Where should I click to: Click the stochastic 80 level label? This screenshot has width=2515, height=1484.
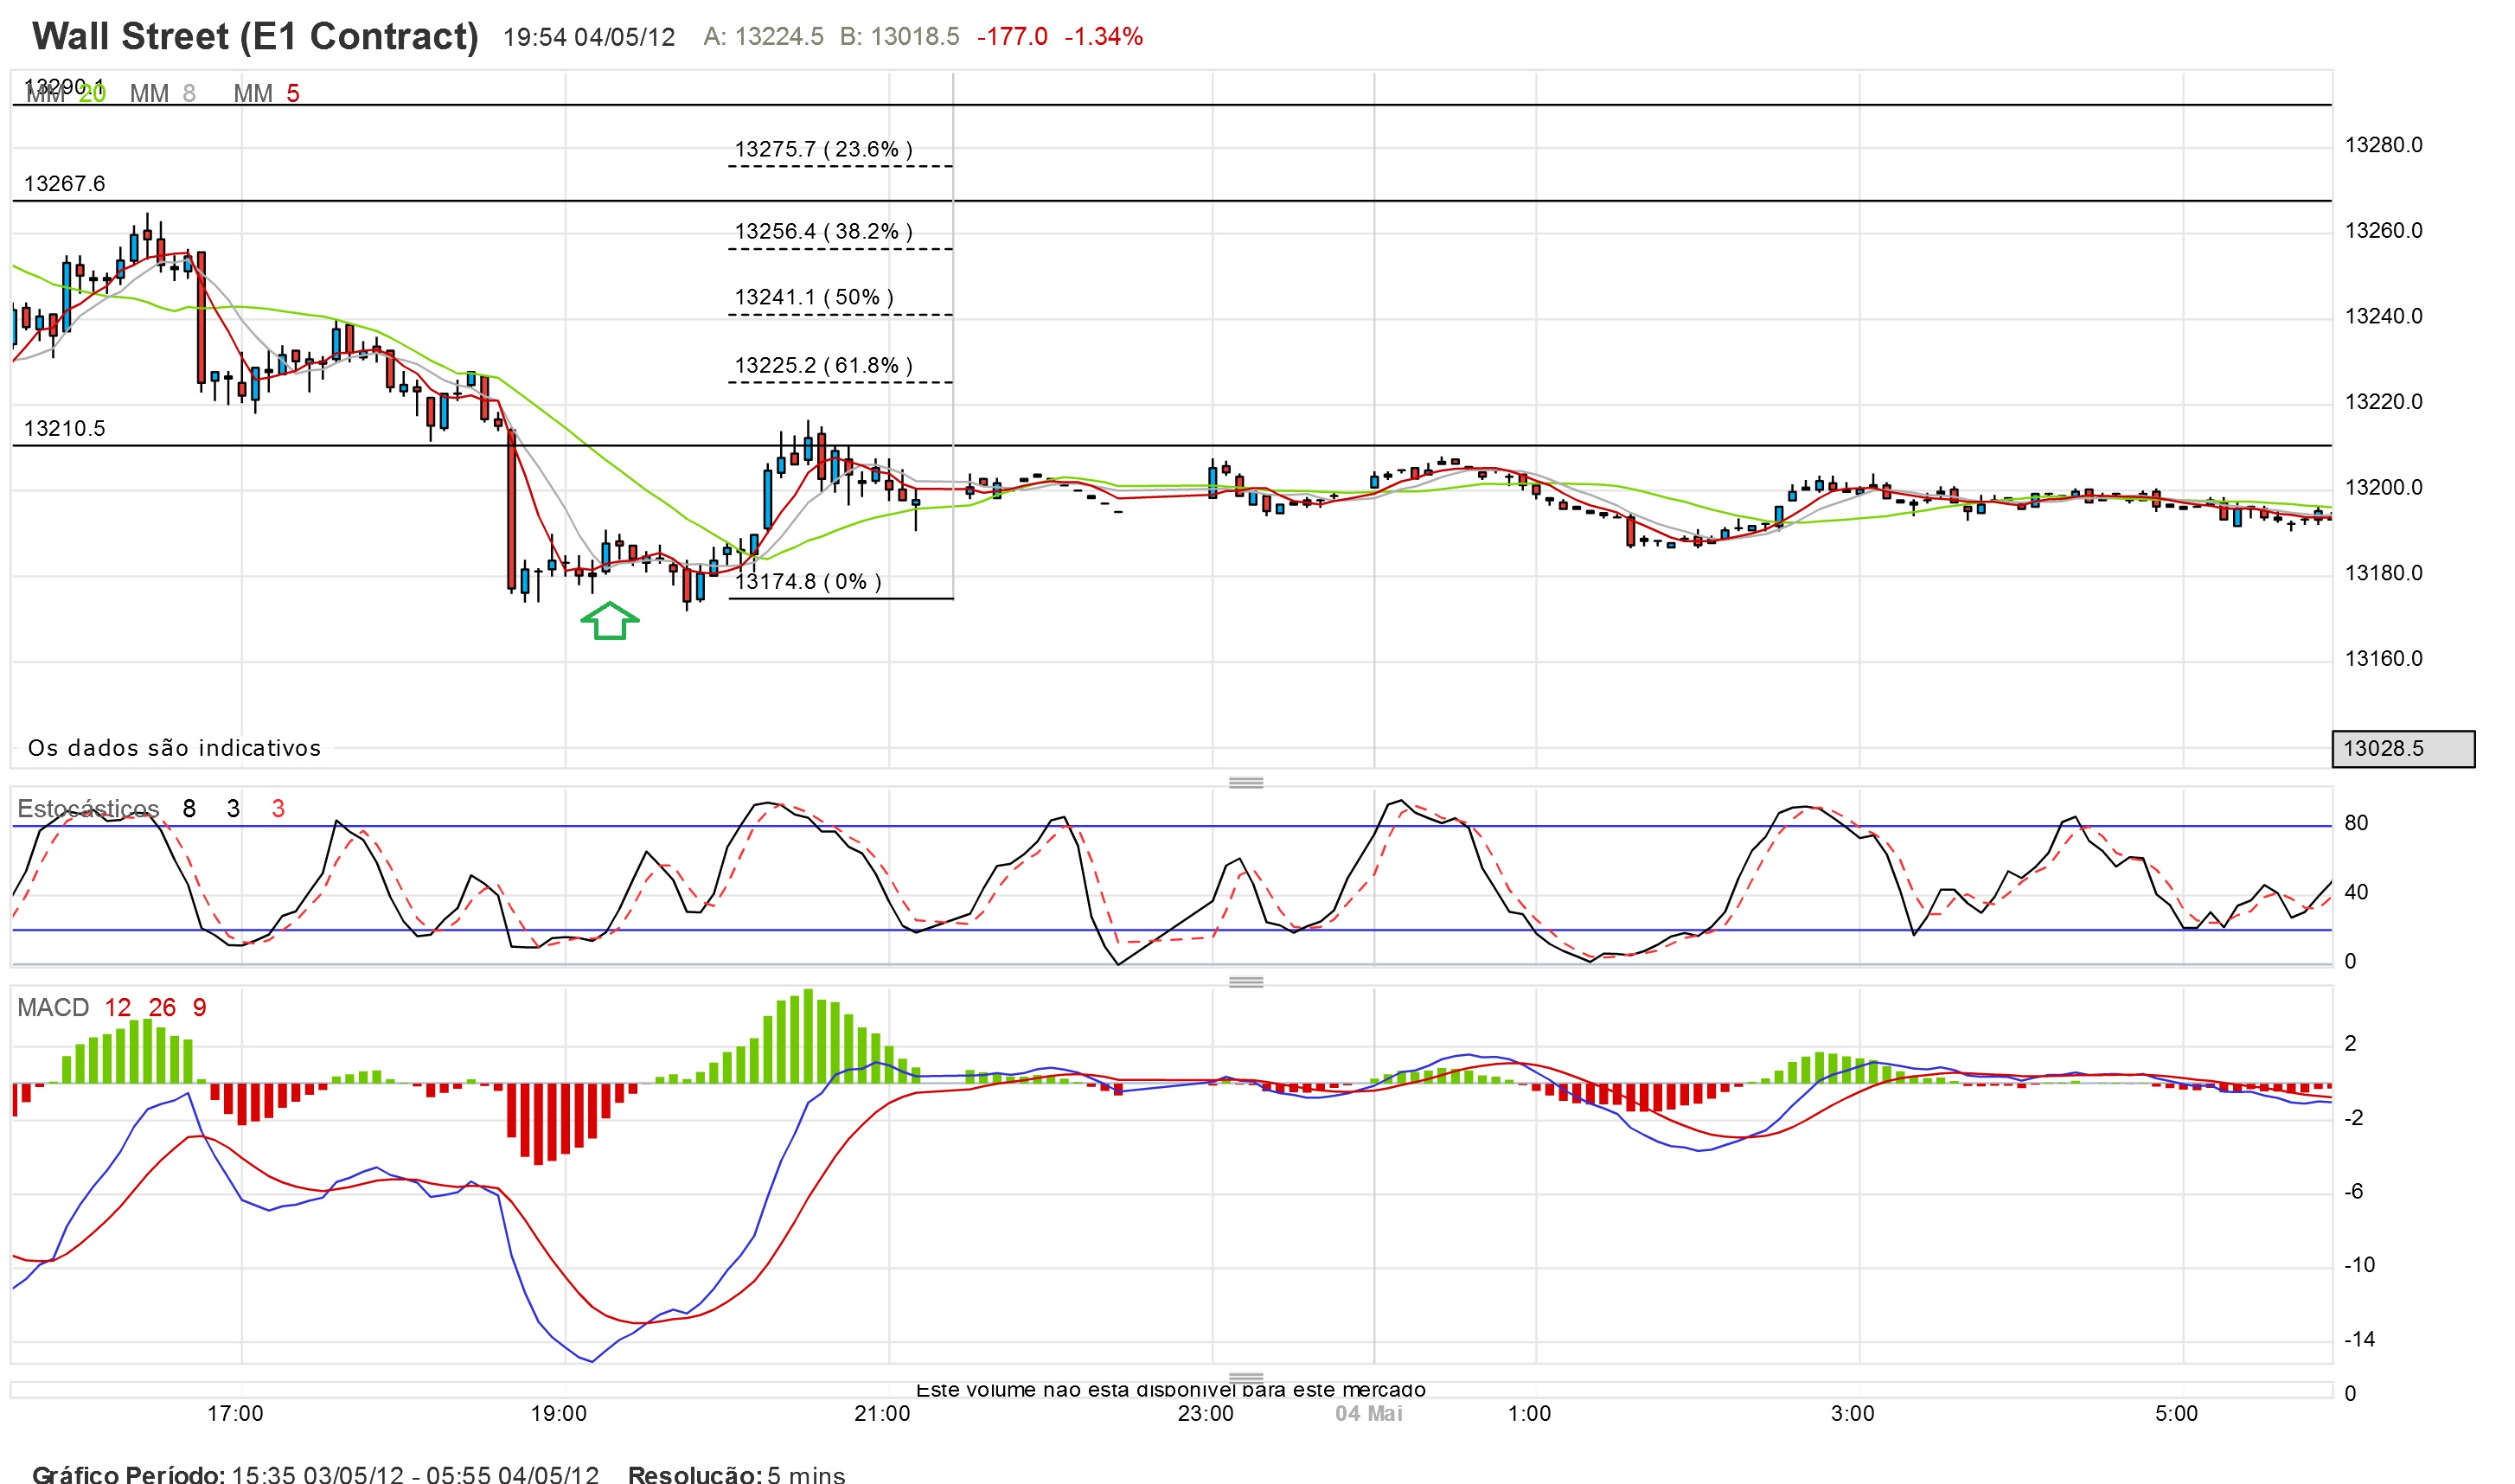pyautogui.click(x=2357, y=824)
